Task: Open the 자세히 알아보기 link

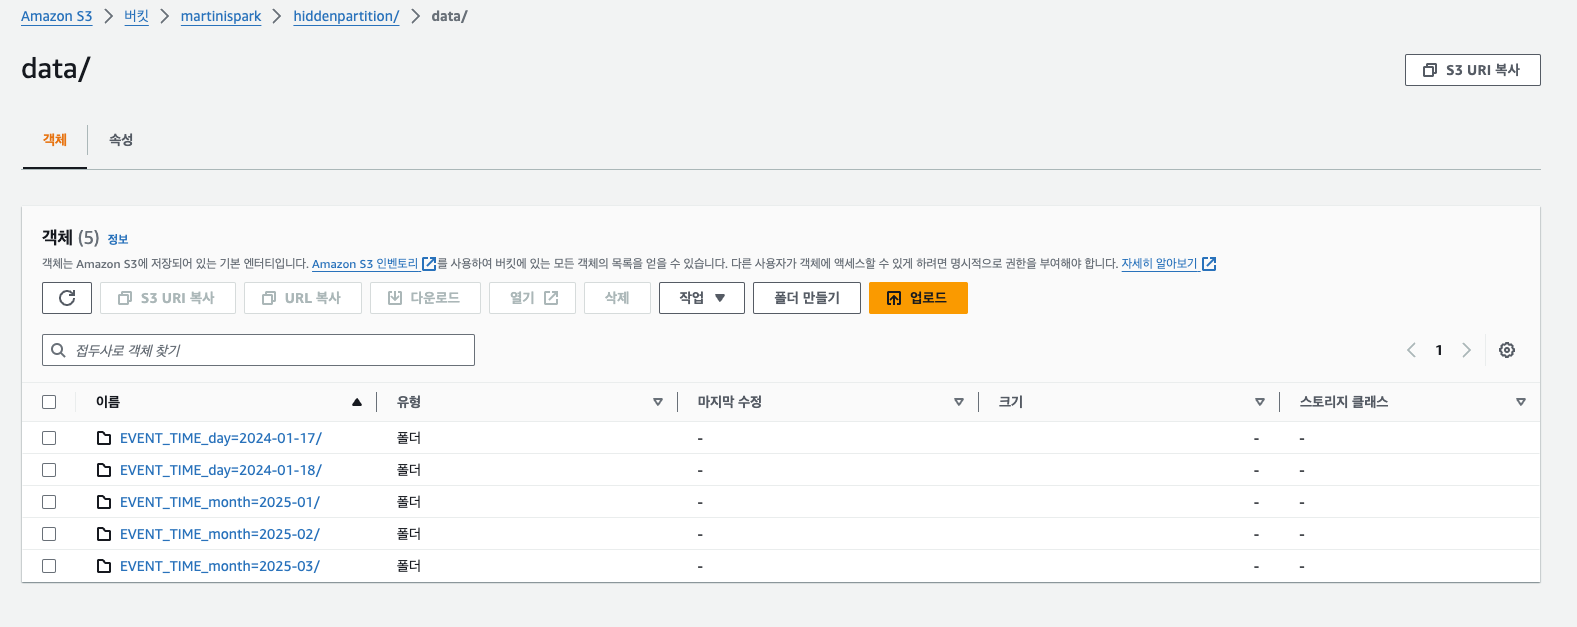Action: [1159, 264]
